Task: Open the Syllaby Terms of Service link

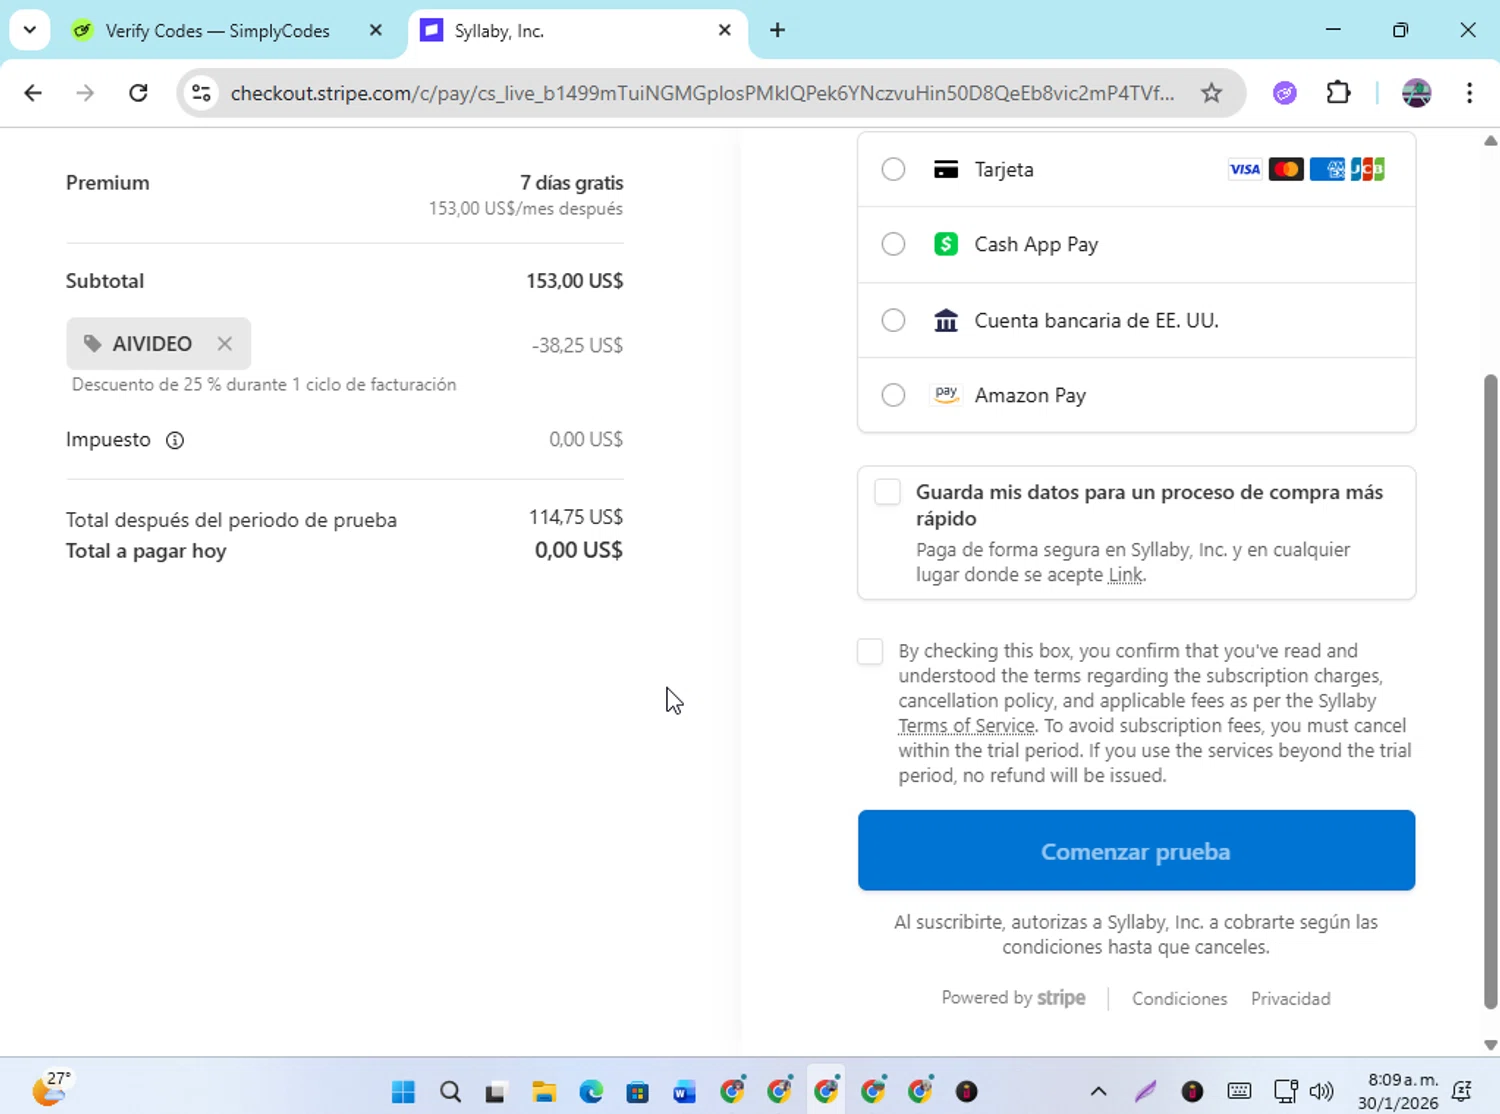Action: [x=966, y=726]
